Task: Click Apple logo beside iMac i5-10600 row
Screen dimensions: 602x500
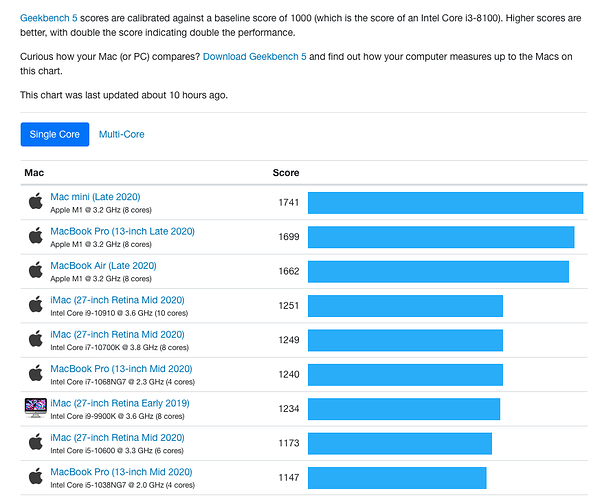Action: pyautogui.click(x=36, y=442)
